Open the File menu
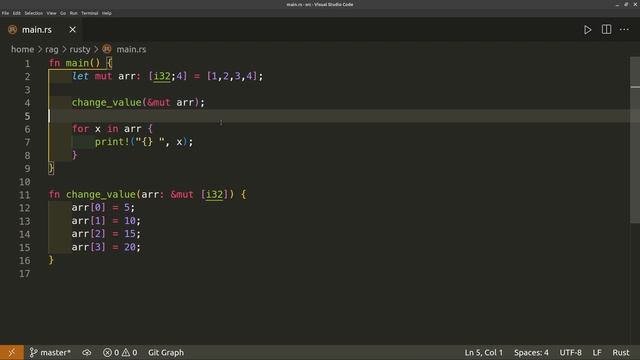Image resolution: width=640 pixels, height=360 pixels. (x=5, y=13)
